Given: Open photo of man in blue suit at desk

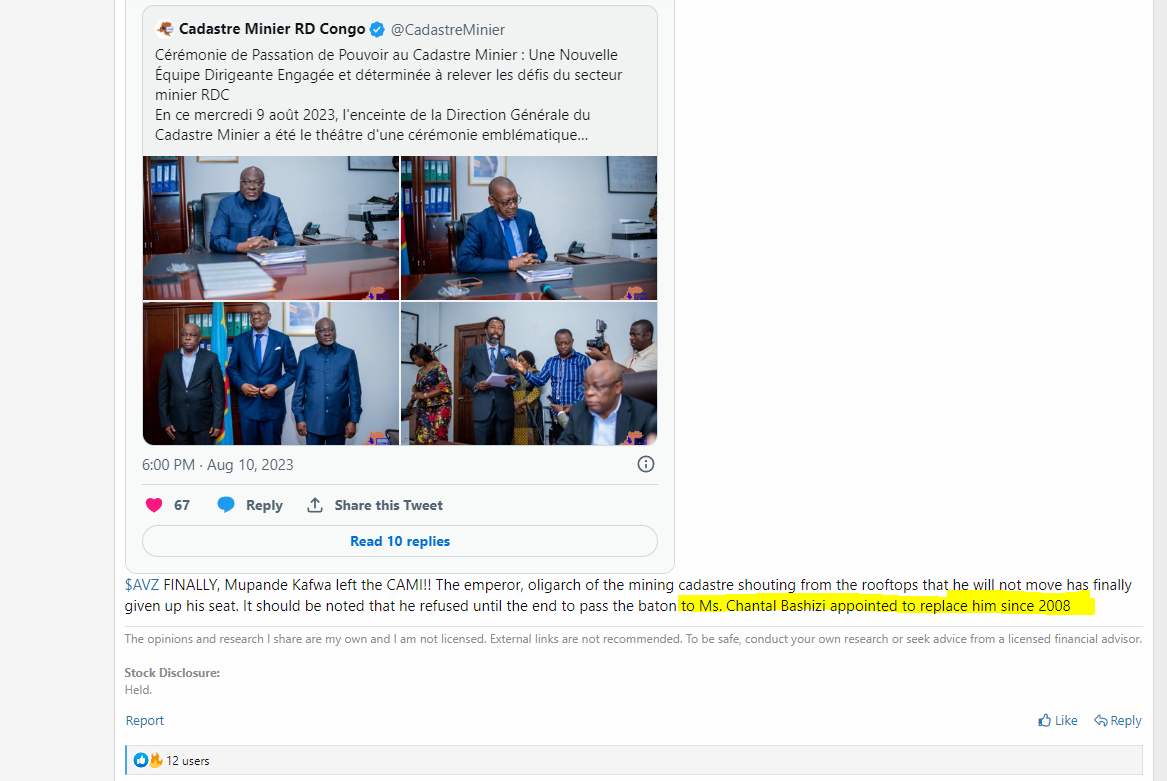Looking at the screenshot, I should pos(271,228).
